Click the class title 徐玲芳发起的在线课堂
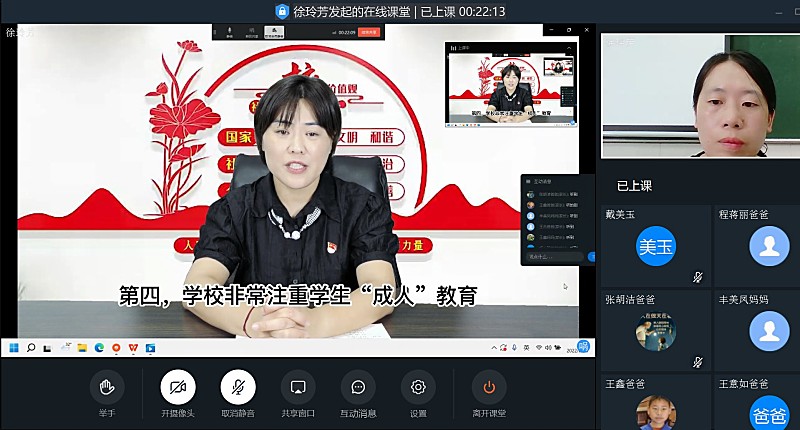800x430 pixels. click(x=352, y=11)
